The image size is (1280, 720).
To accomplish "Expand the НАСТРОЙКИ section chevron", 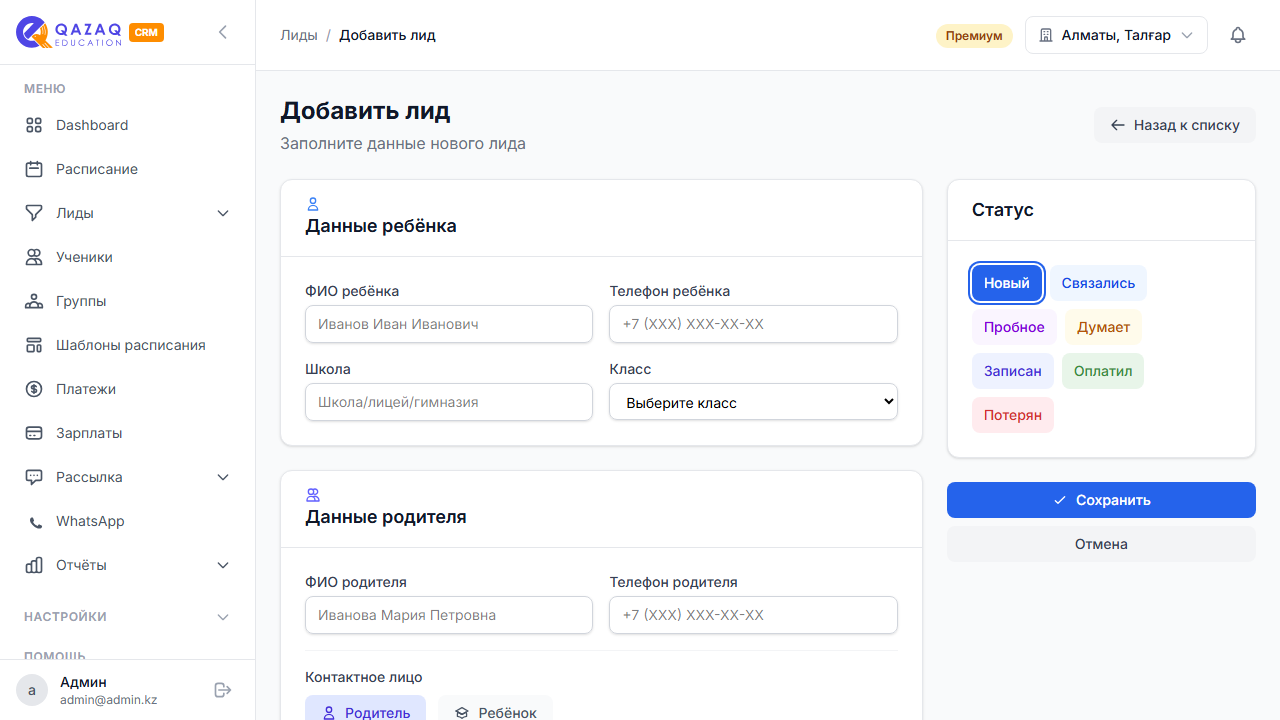I will (x=223, y=617).
